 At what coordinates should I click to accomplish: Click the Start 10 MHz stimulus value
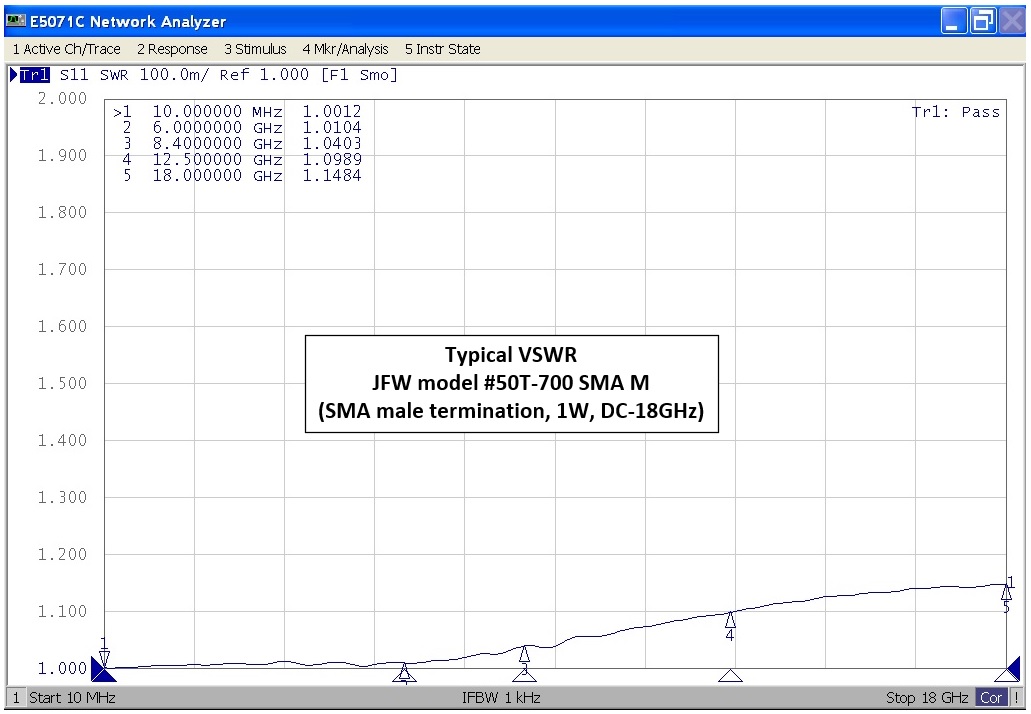pos(72,698)
